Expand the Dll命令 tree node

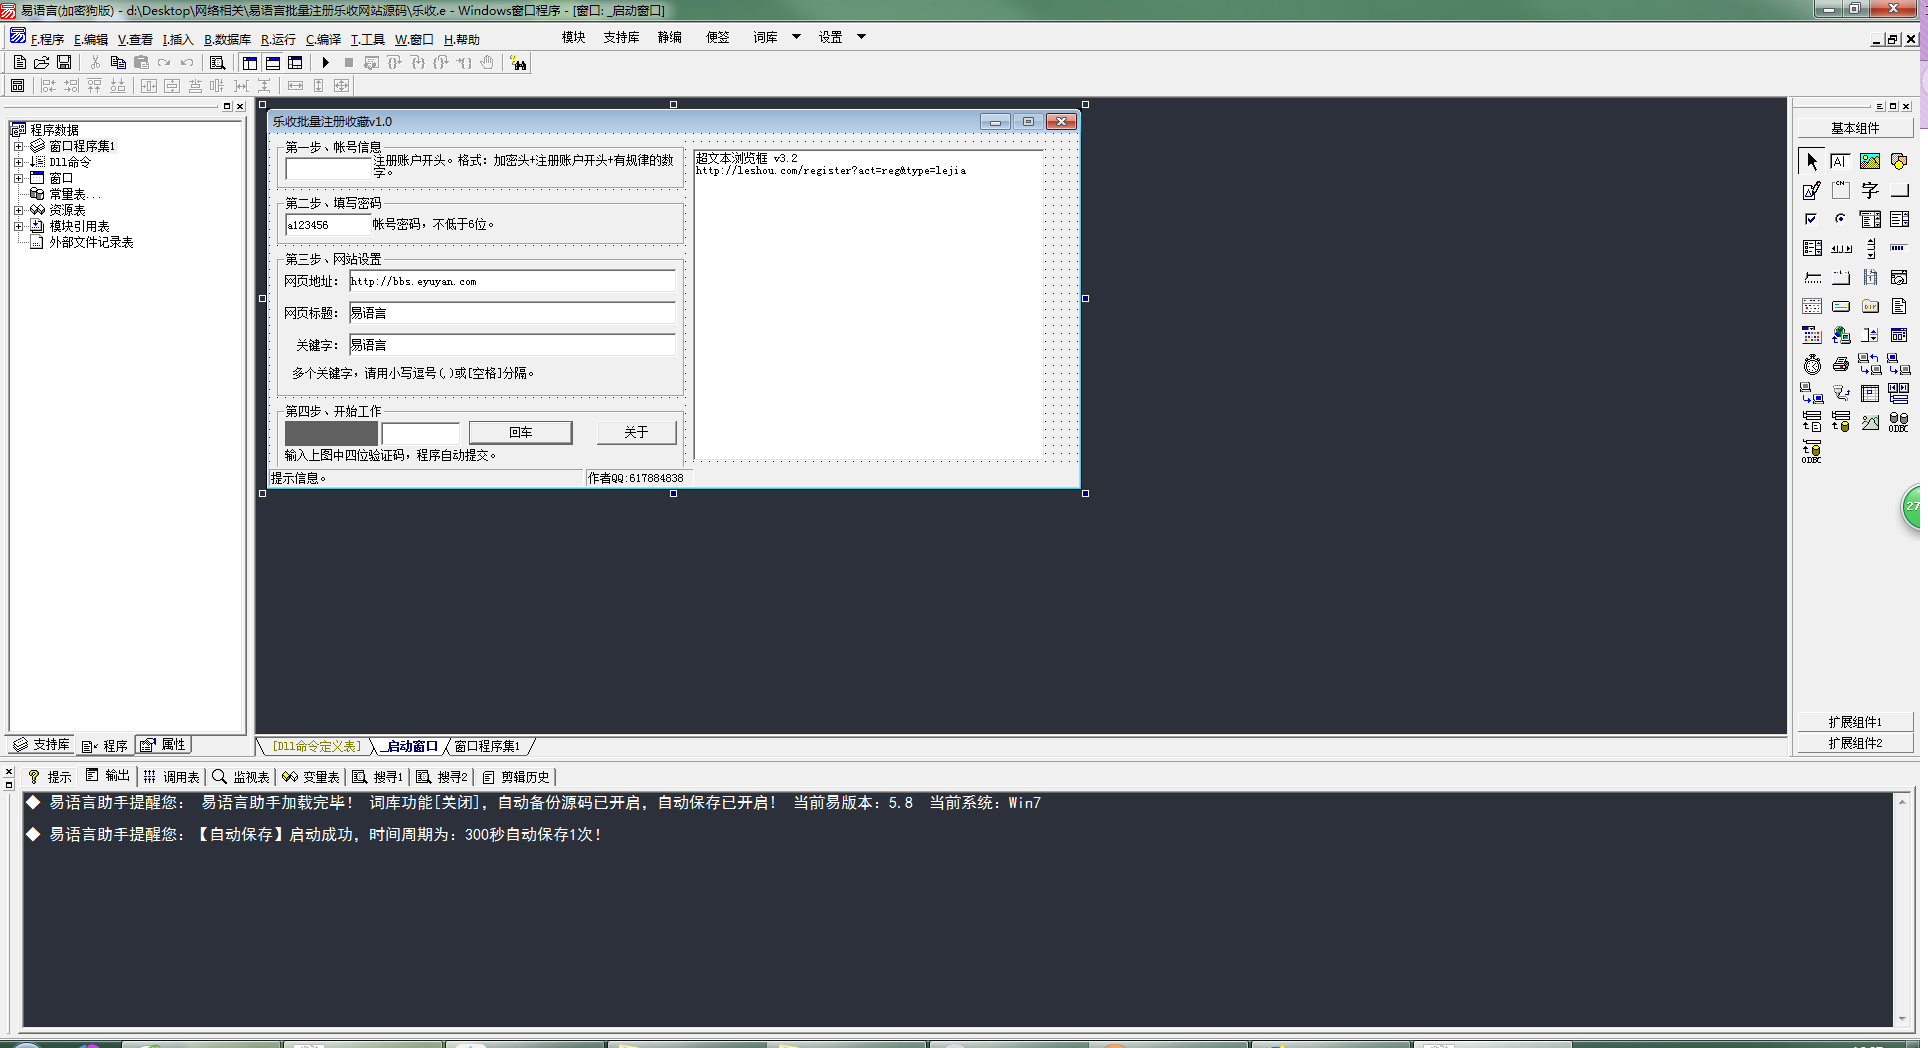click(18, 162)
